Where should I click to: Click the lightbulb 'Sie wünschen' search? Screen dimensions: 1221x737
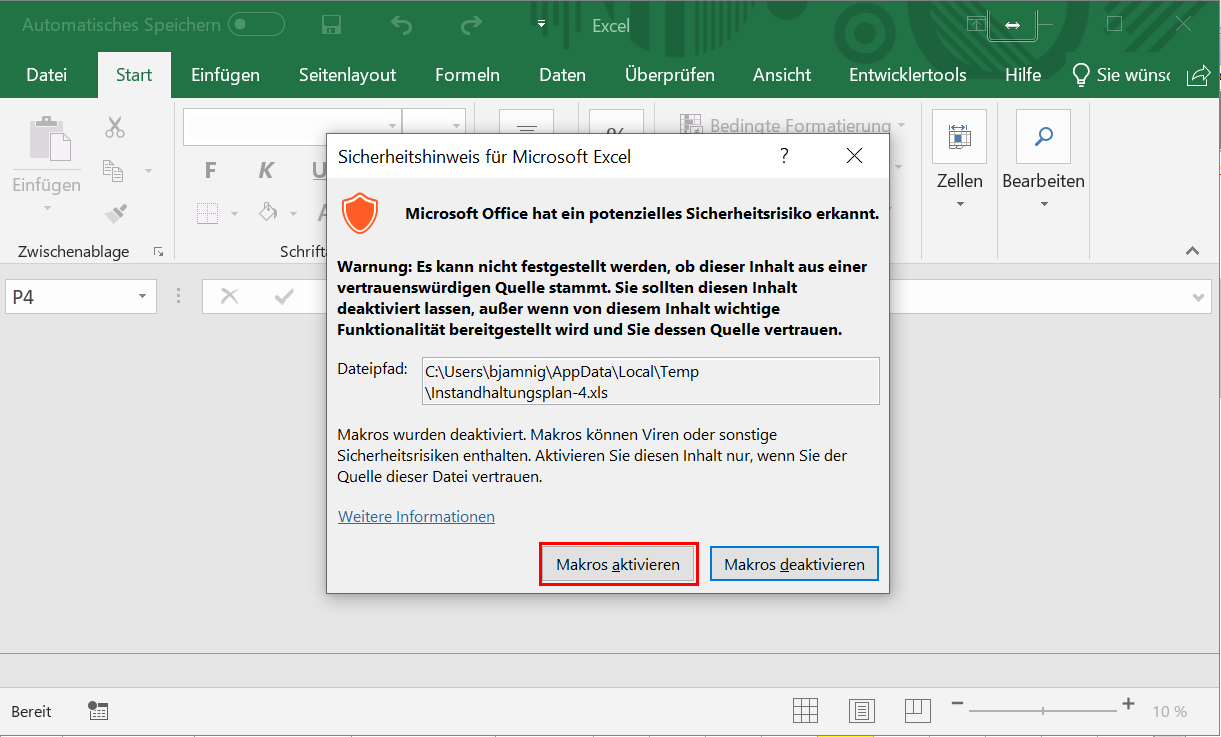(x=1119, y=75)
